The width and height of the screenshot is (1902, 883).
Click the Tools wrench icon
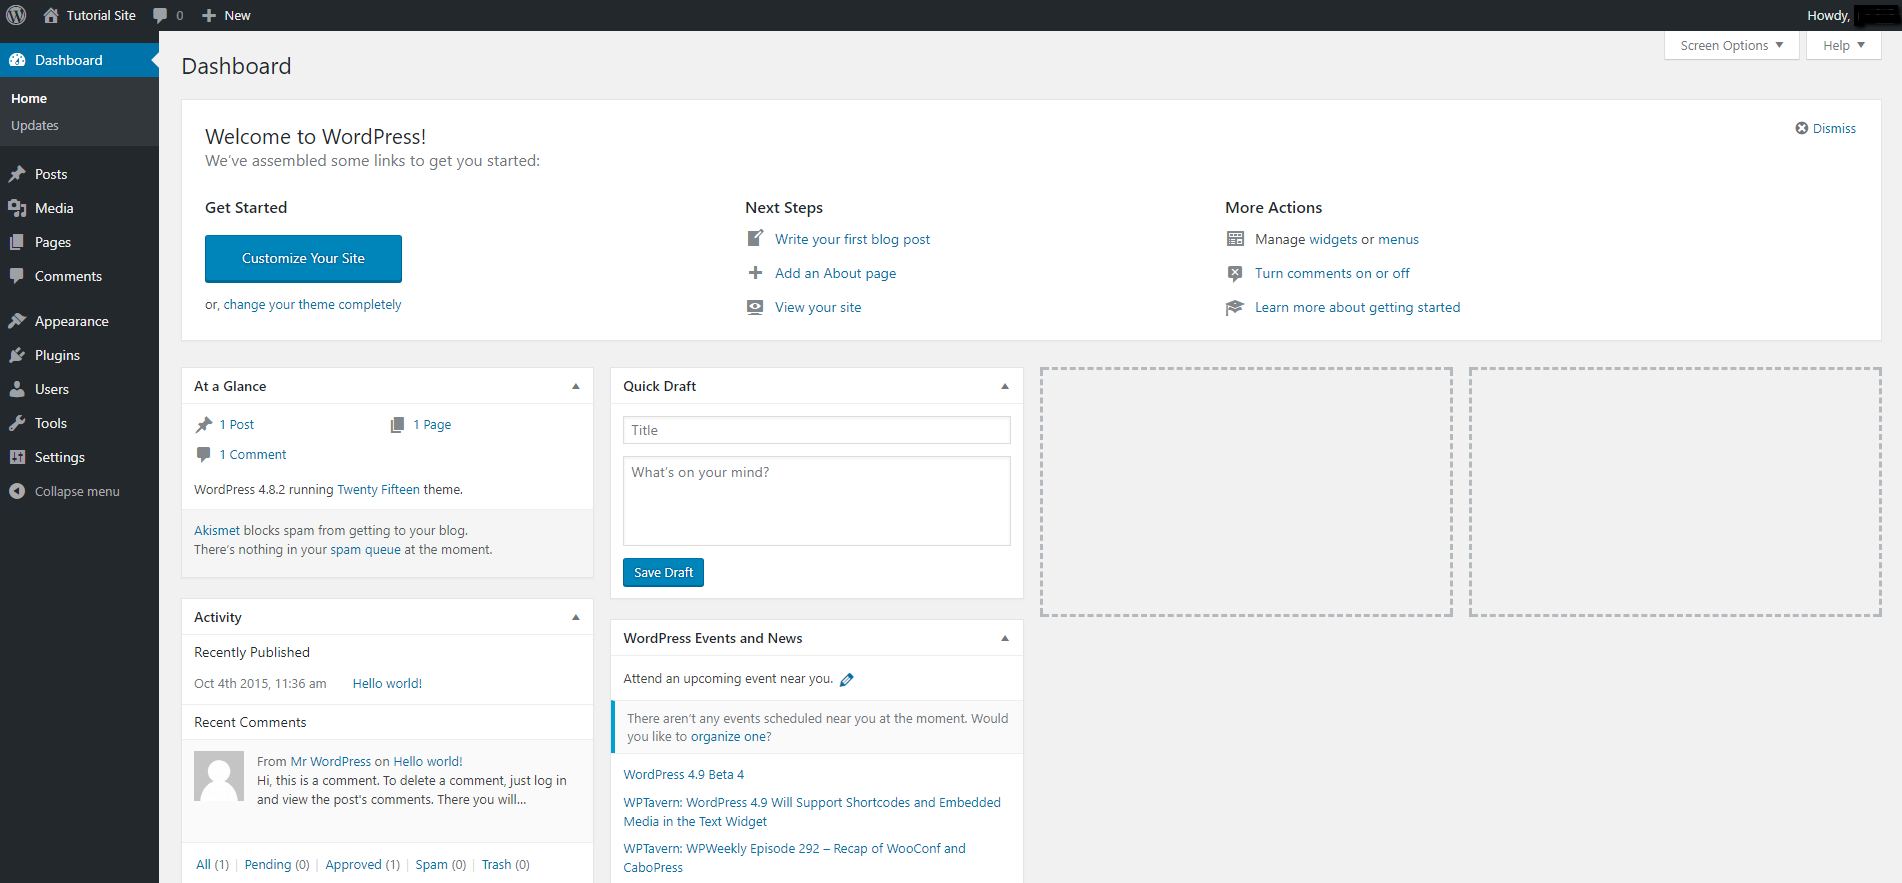pyautogui.click(x=17, y=423)
